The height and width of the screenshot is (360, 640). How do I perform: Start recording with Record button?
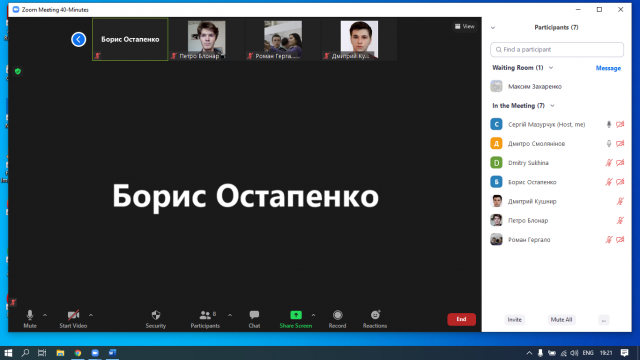click(x=337, y=319)
